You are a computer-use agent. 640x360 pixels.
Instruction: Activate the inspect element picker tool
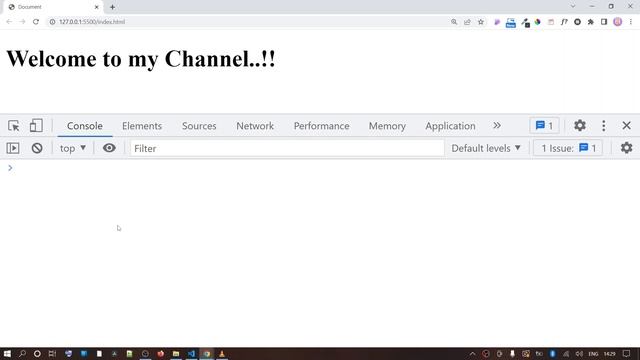pos(13,126)
